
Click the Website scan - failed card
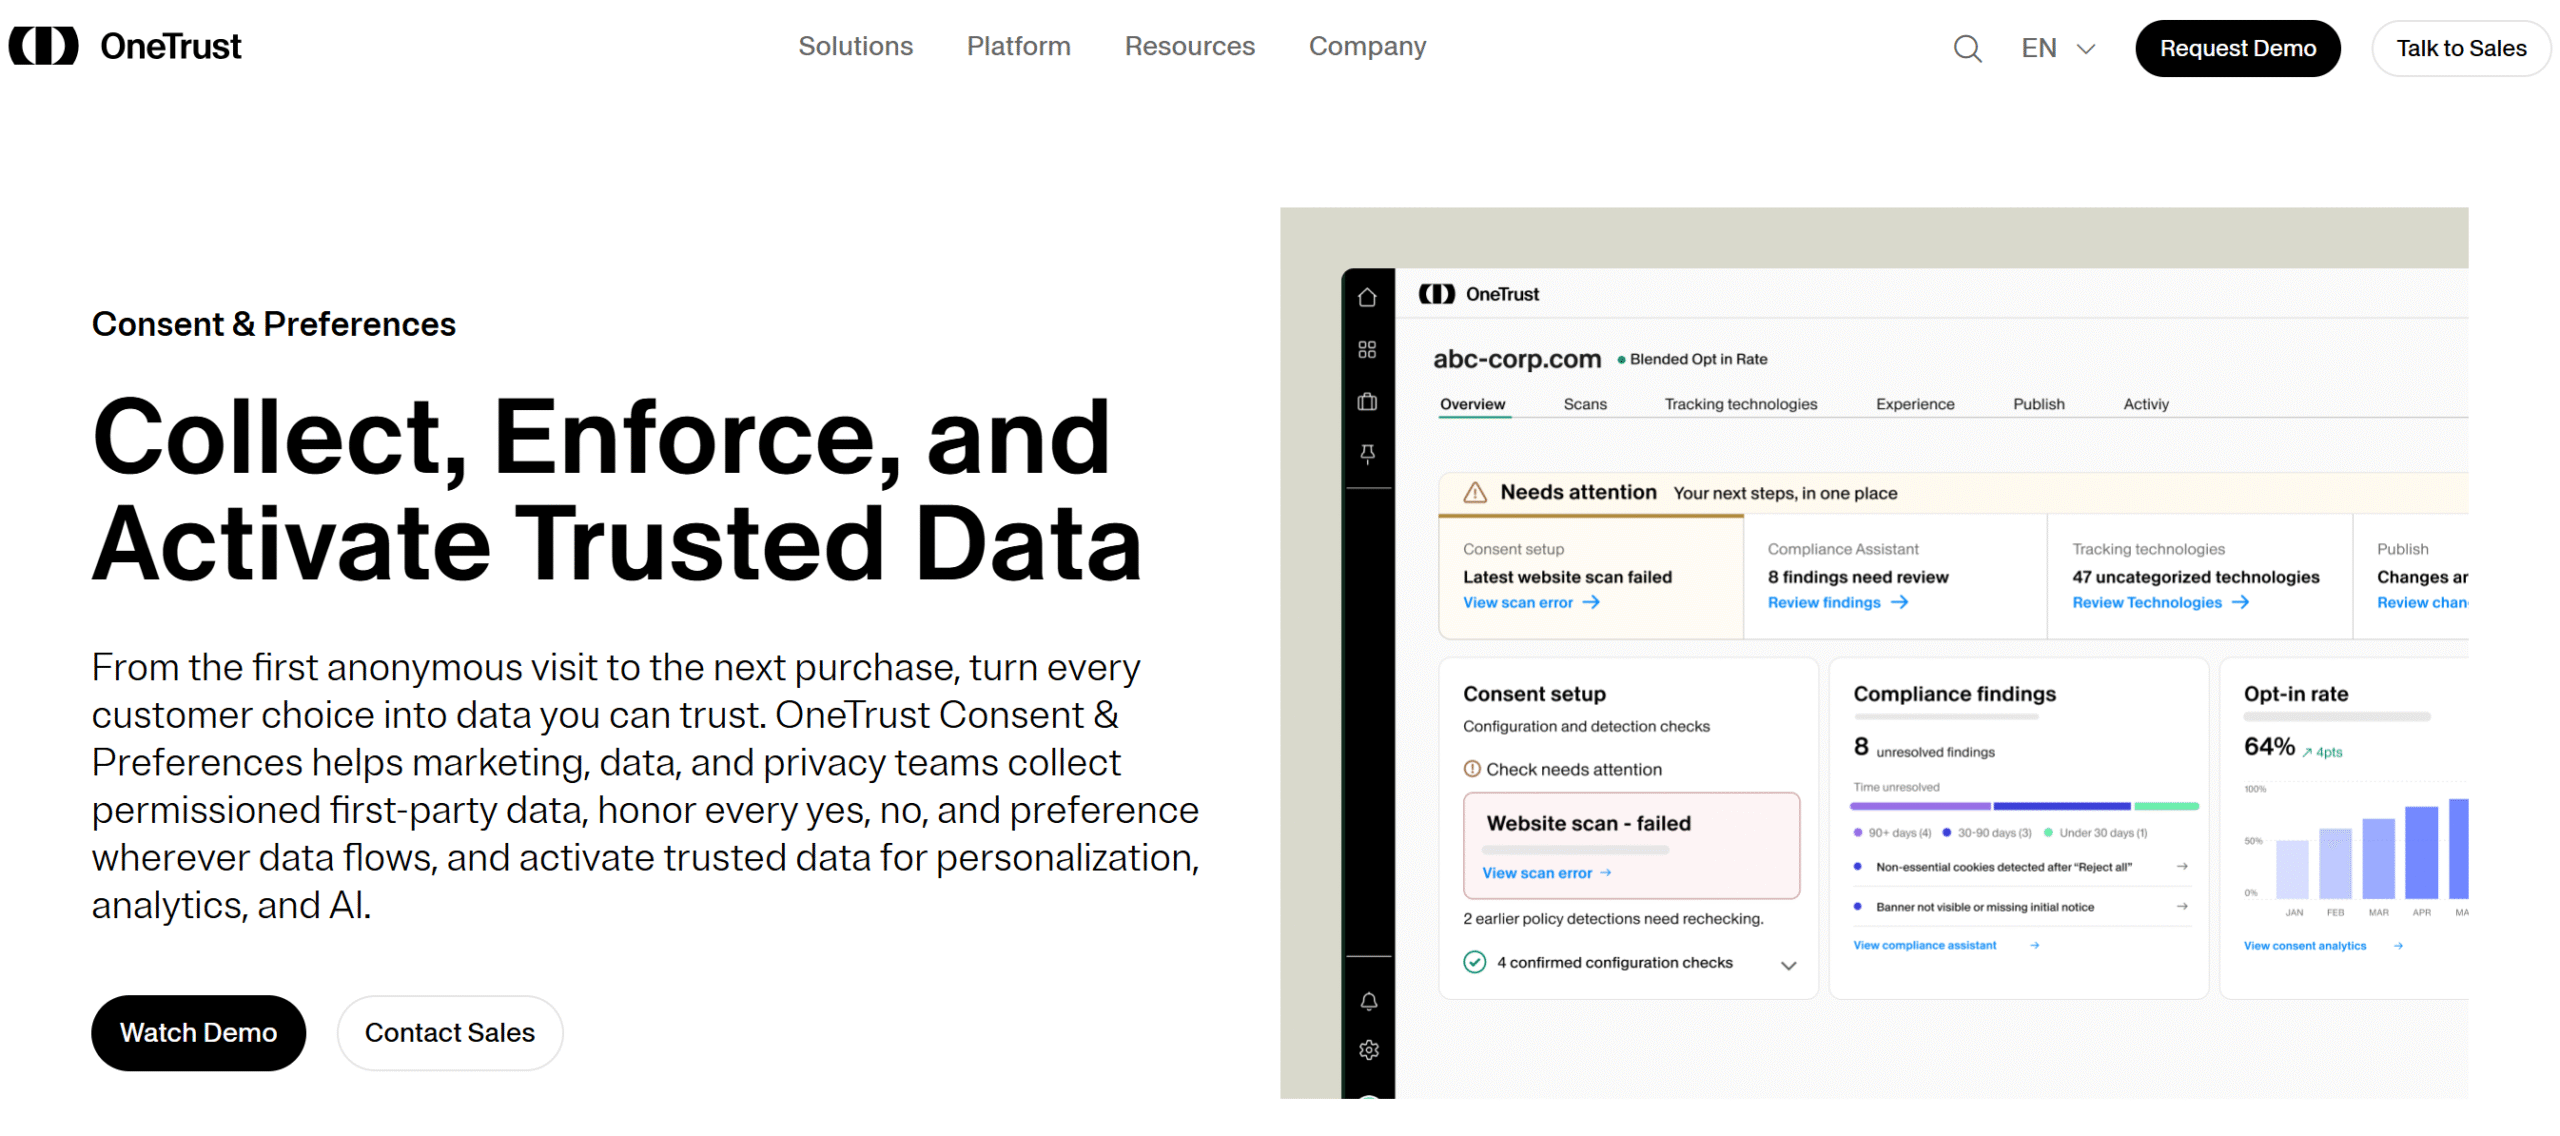coord(1630,845)
